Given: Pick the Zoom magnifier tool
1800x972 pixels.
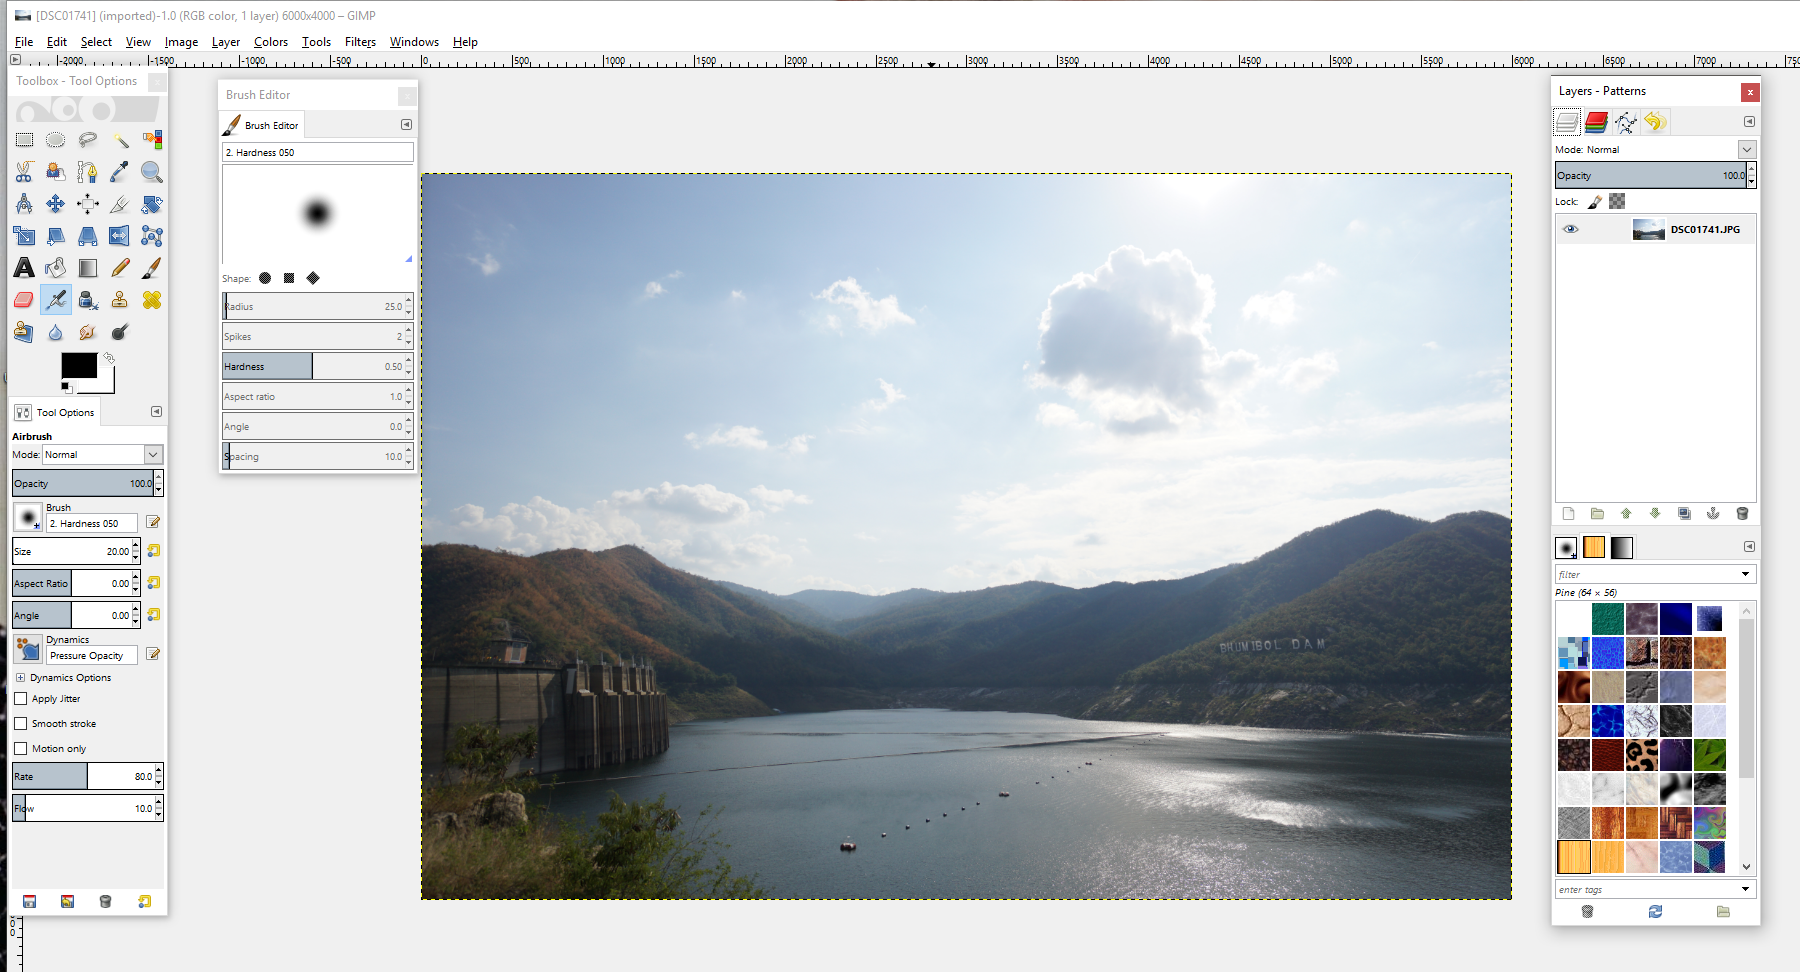Looking at the screenshot, I should pyautogui.click(x=152, y=172).
